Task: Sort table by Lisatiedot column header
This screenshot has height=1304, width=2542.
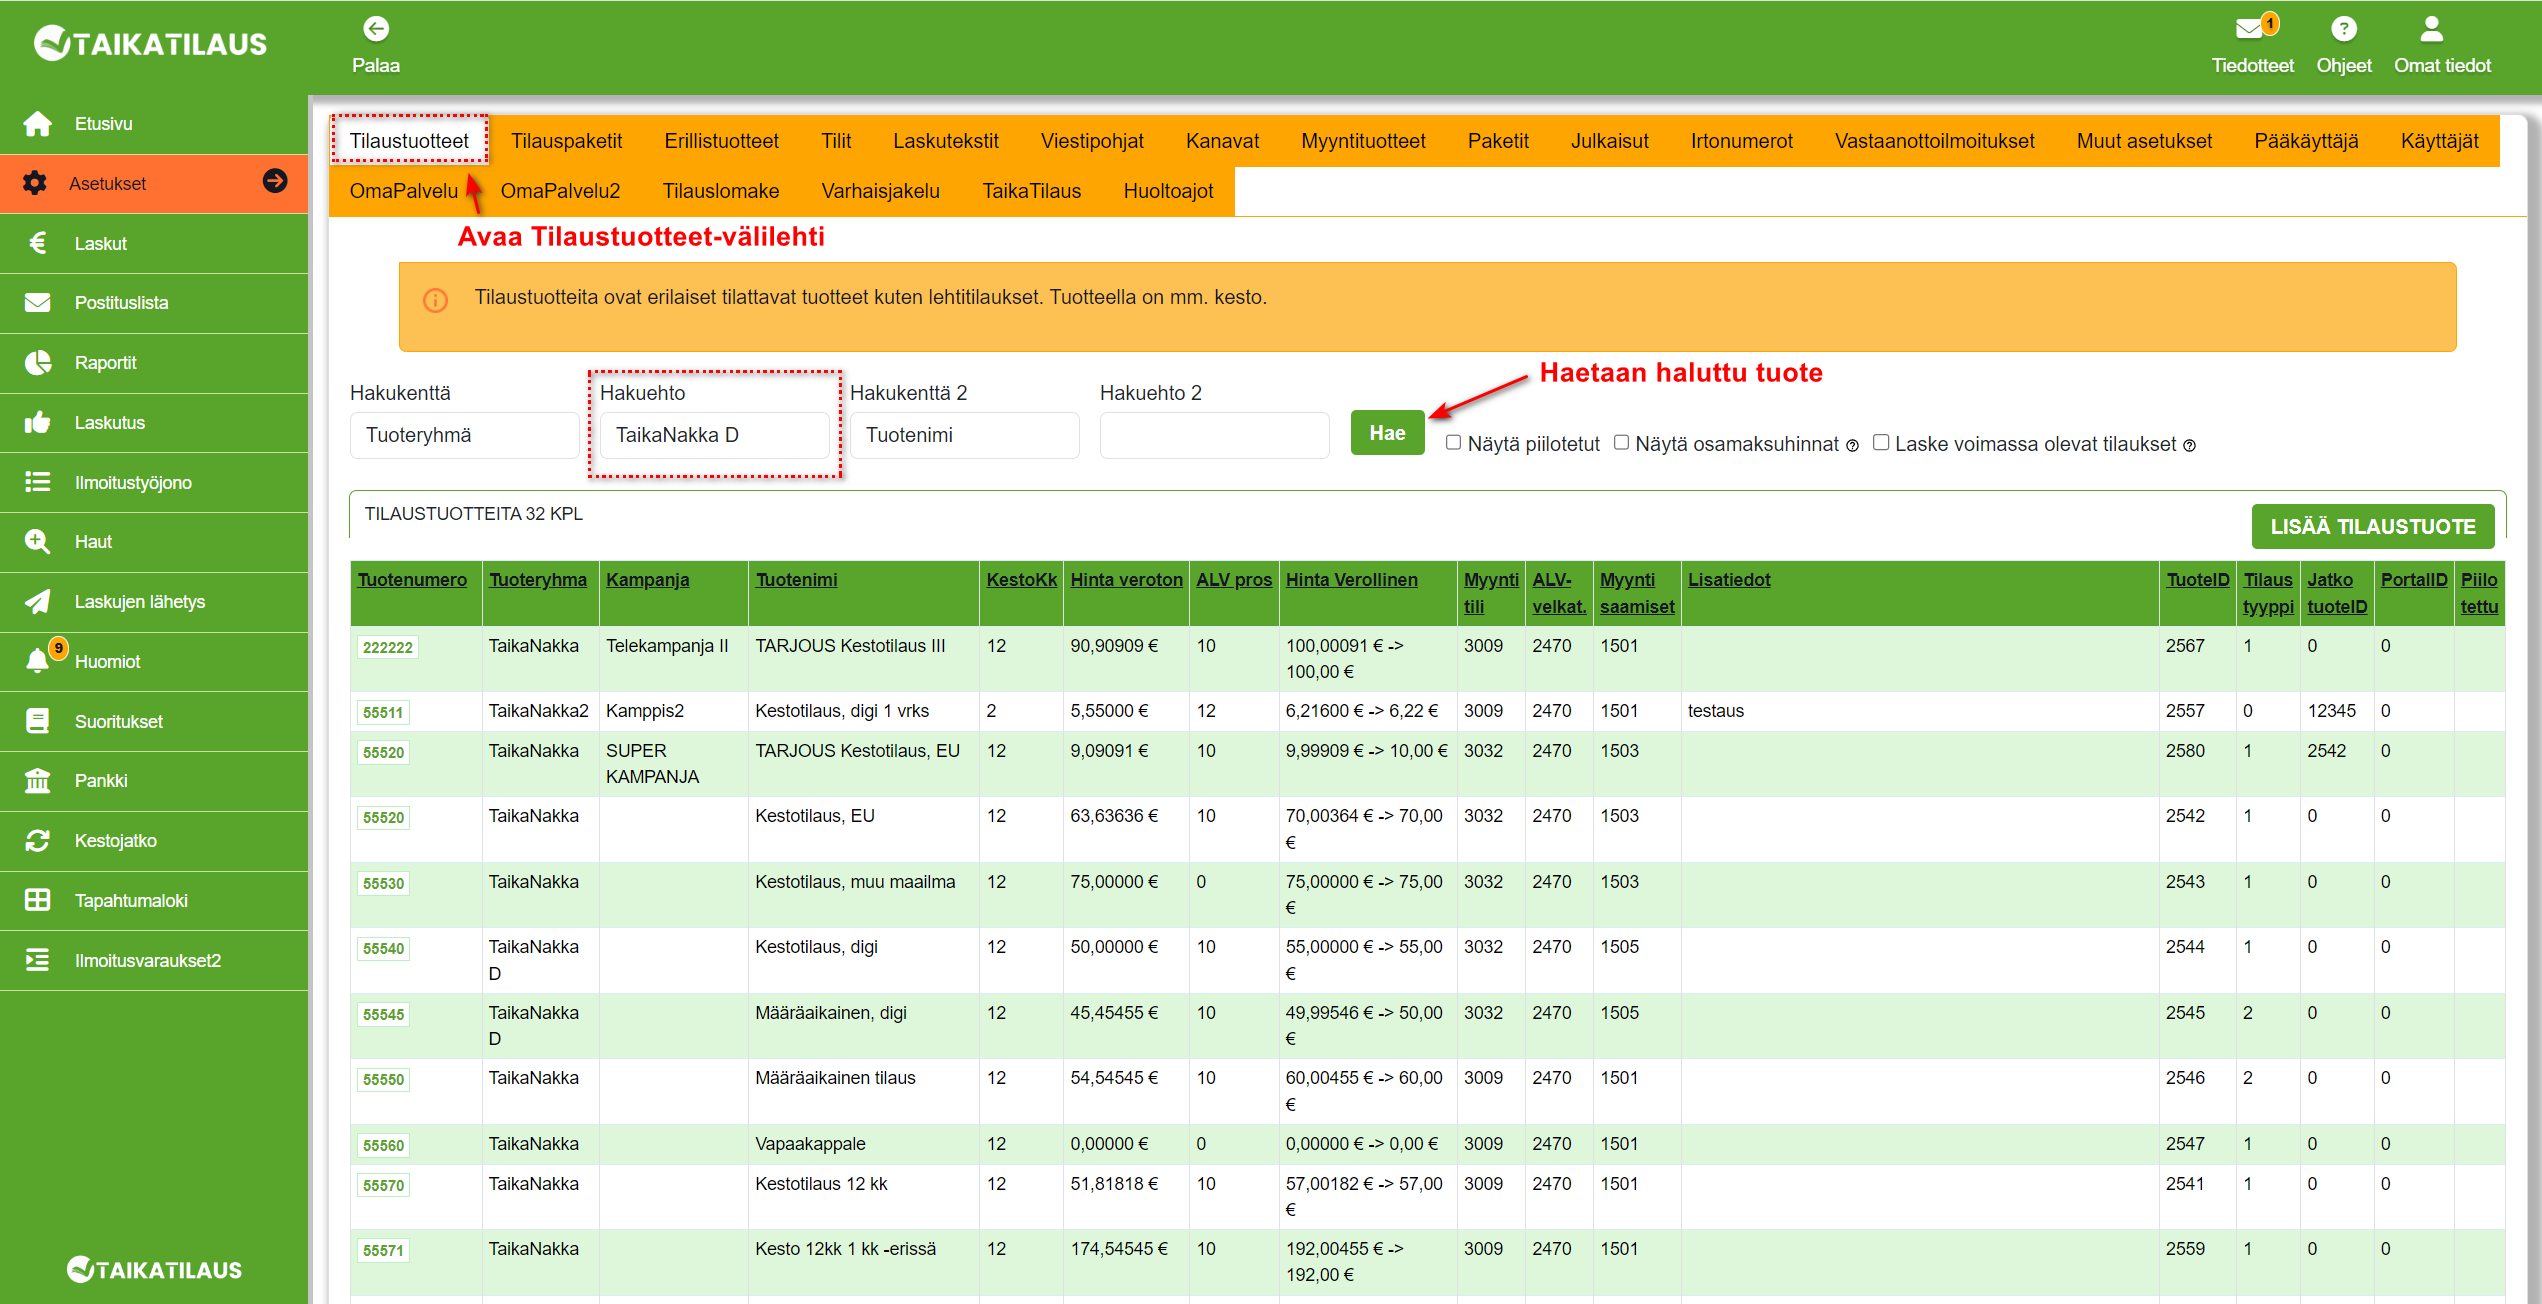Action: [1728, 580]
